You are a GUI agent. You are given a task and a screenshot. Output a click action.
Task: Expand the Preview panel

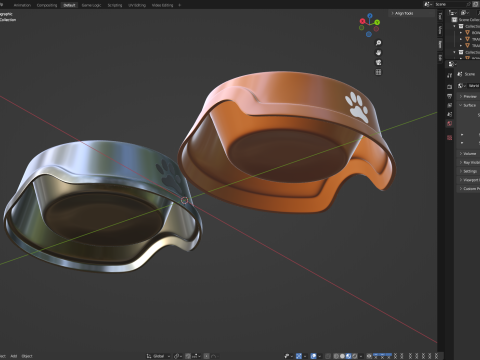468,96
